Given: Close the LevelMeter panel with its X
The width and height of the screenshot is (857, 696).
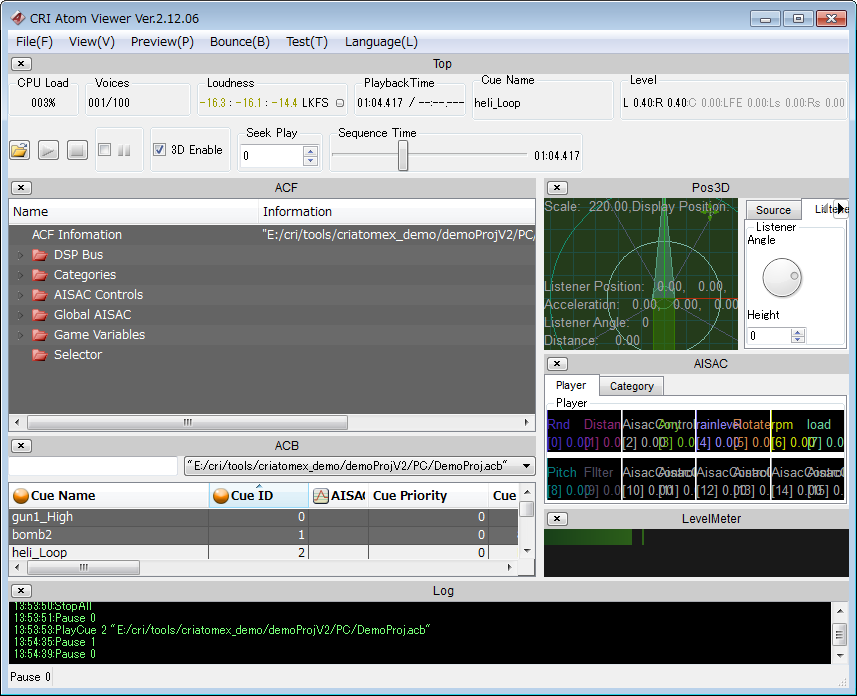Looking at the screenshot, I should pyautogui.click(x=557, y=518).
